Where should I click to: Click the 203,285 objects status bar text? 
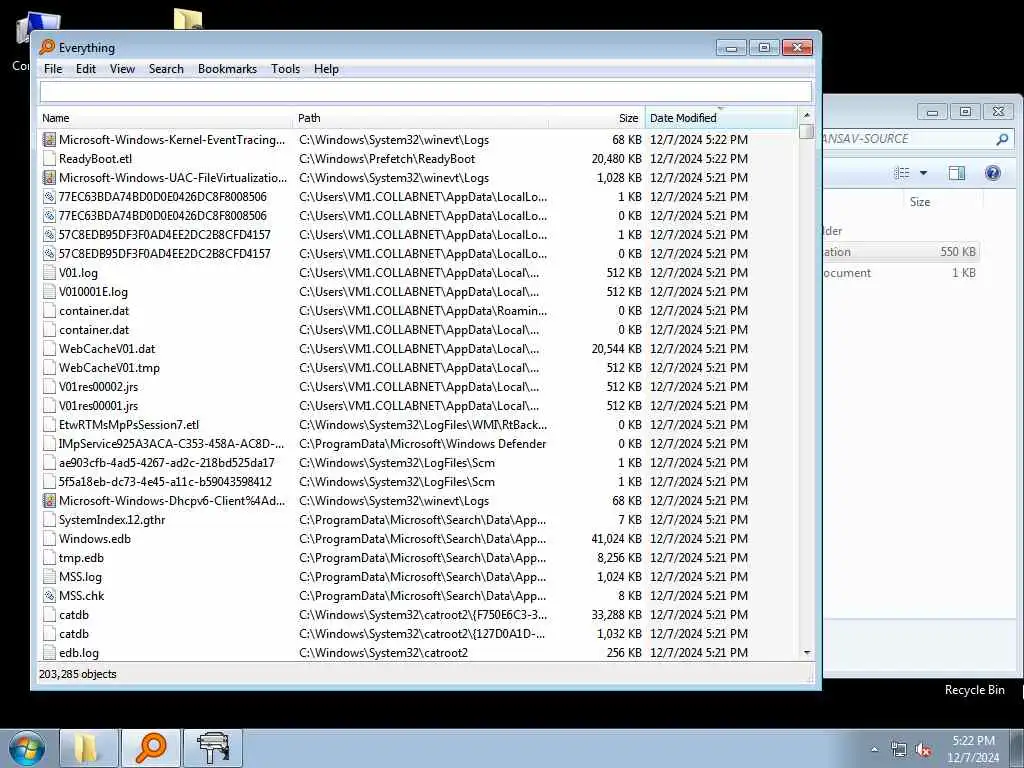78,674
